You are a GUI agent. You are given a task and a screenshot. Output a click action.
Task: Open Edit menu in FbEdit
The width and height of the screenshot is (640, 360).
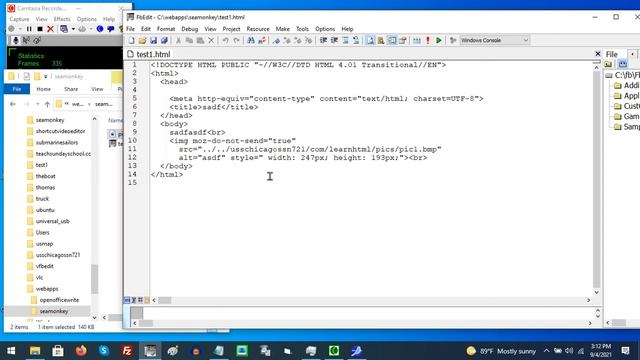click(x=146, y=29)
